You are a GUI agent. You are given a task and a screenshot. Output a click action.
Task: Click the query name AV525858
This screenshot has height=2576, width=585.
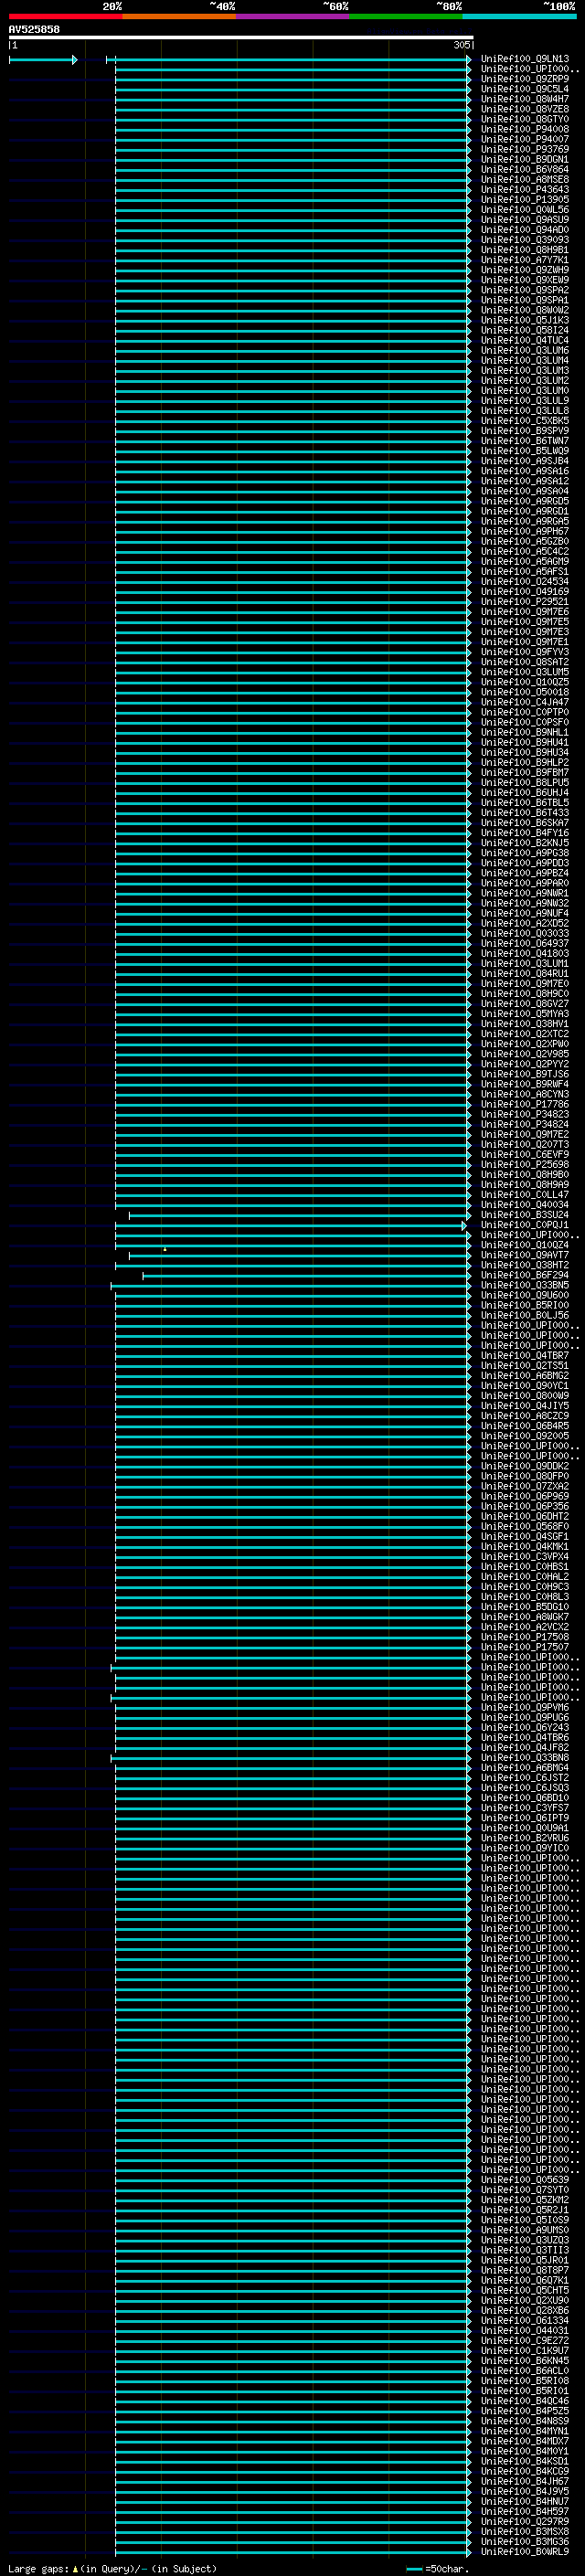coord(34,30)
